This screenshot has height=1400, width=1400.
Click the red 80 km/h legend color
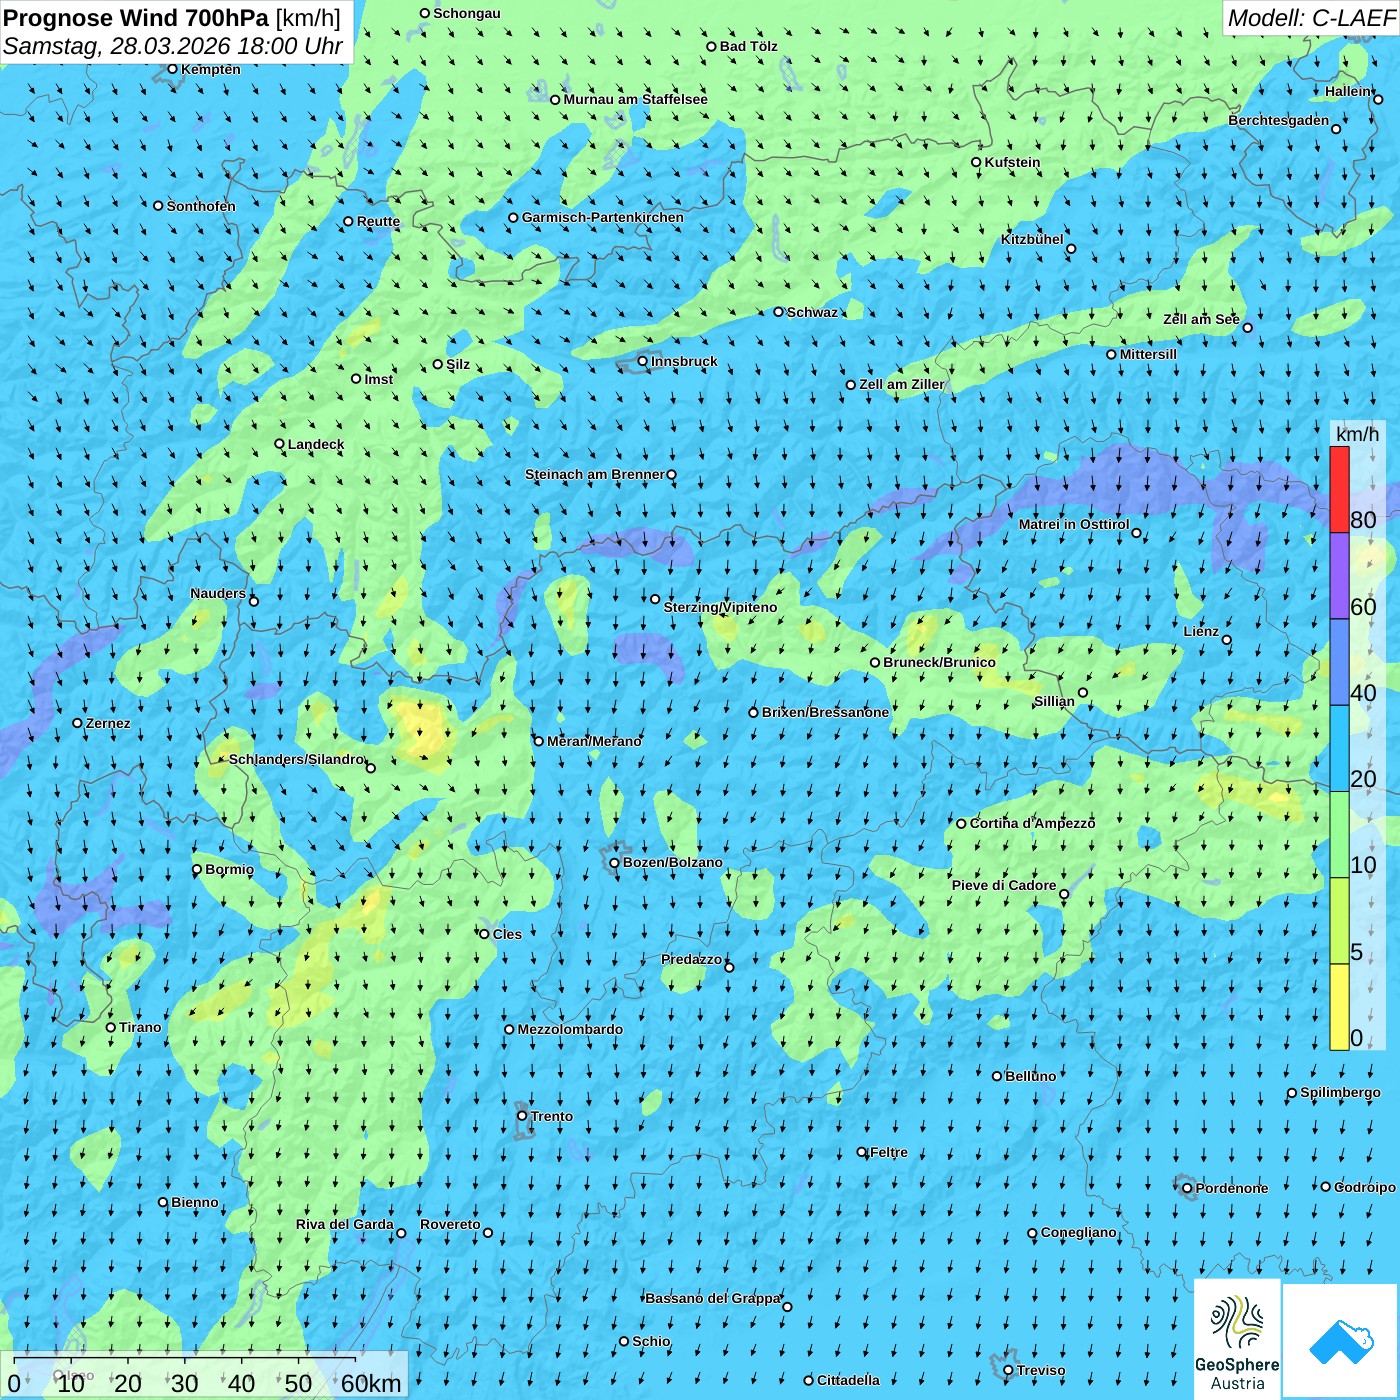coord(1339,489)
